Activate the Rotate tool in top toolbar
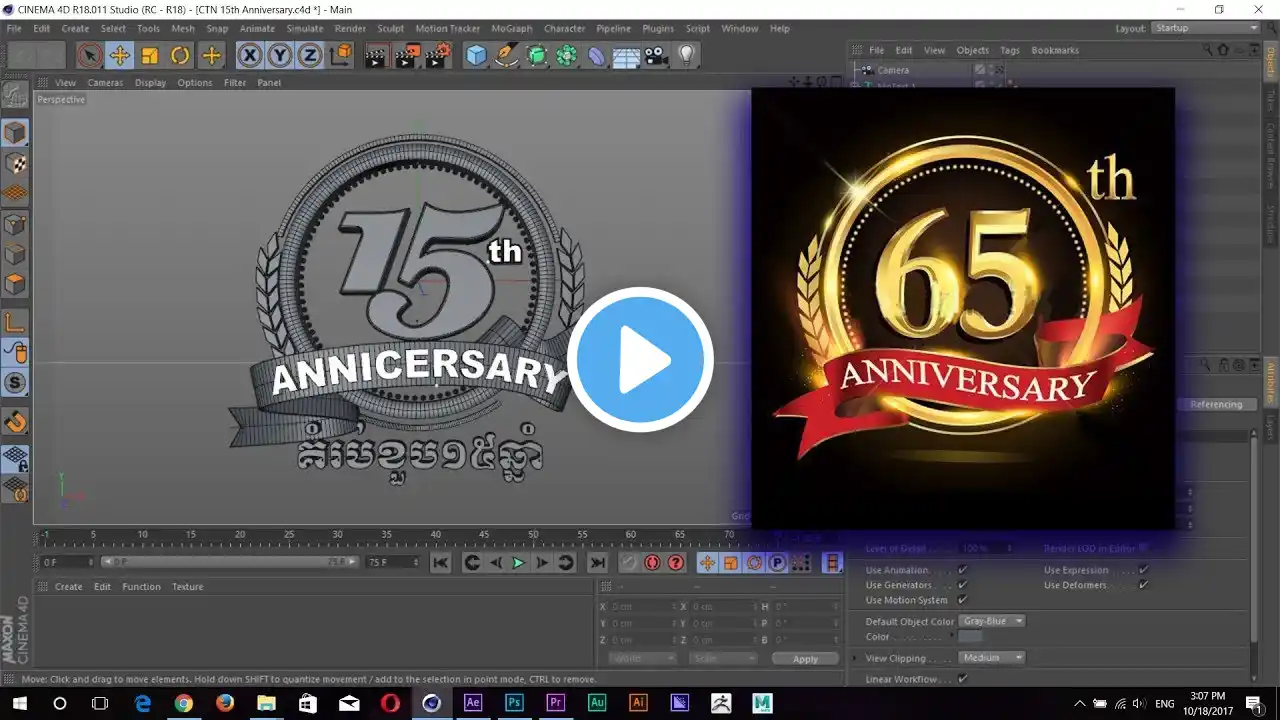The image size is (1280, 720). pyautogui.click(x=180, y=55)
